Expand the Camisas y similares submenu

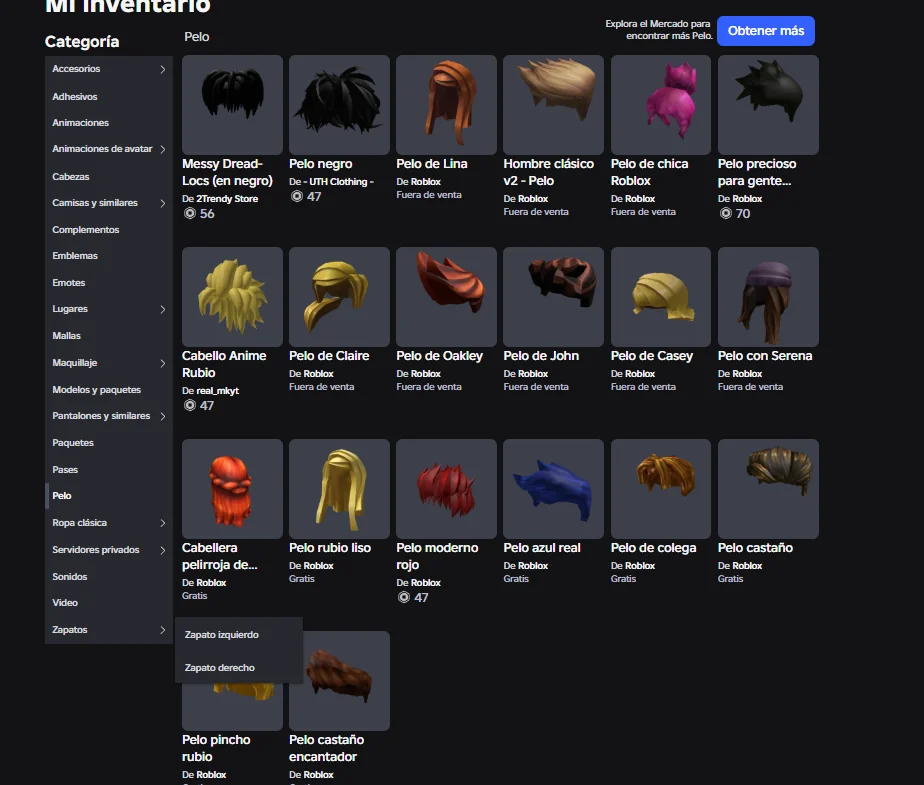(x=163, y=203)
